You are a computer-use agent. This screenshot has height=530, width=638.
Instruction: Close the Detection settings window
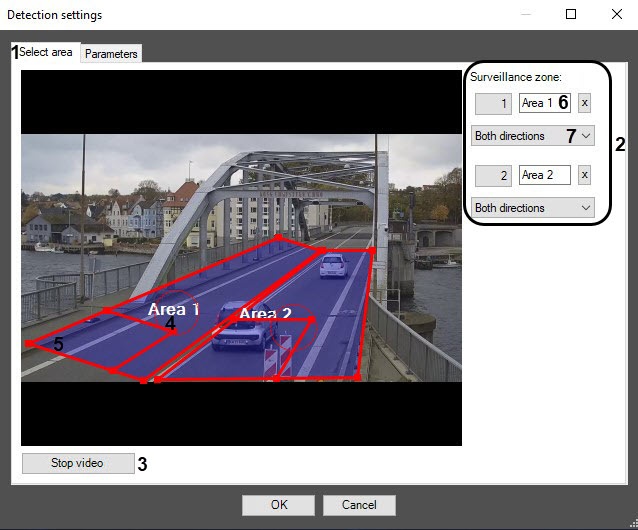616,15
